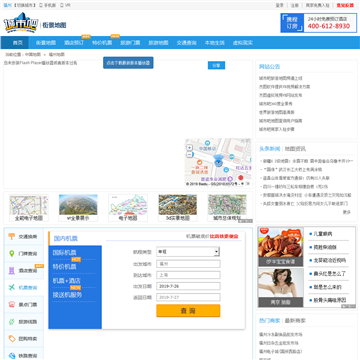Click the blue Flash player download button
This screenshot has height=360, width=360.
(x=128, y=63)
